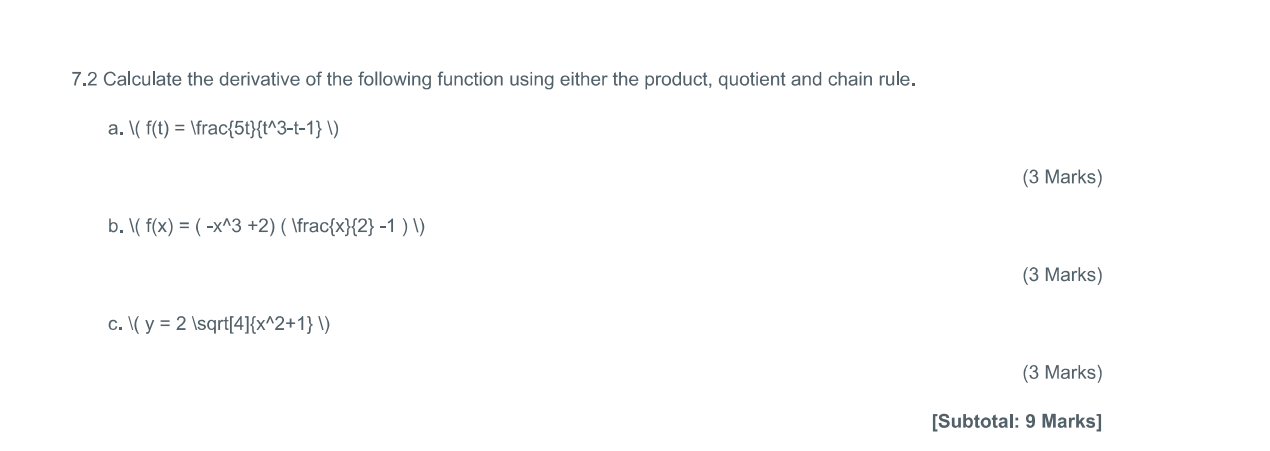1270x451 pixels.
Task: Click the "b." item label
Action: point(115,227)
